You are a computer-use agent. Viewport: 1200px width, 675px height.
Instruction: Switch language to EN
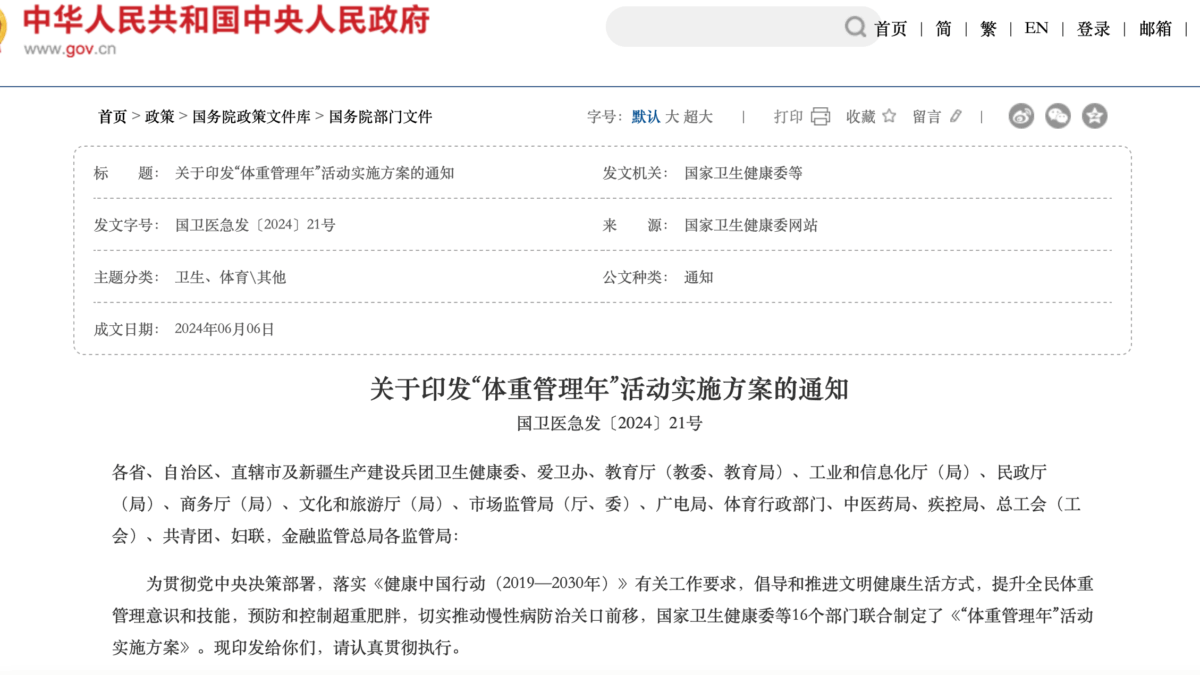(1036, 29)
